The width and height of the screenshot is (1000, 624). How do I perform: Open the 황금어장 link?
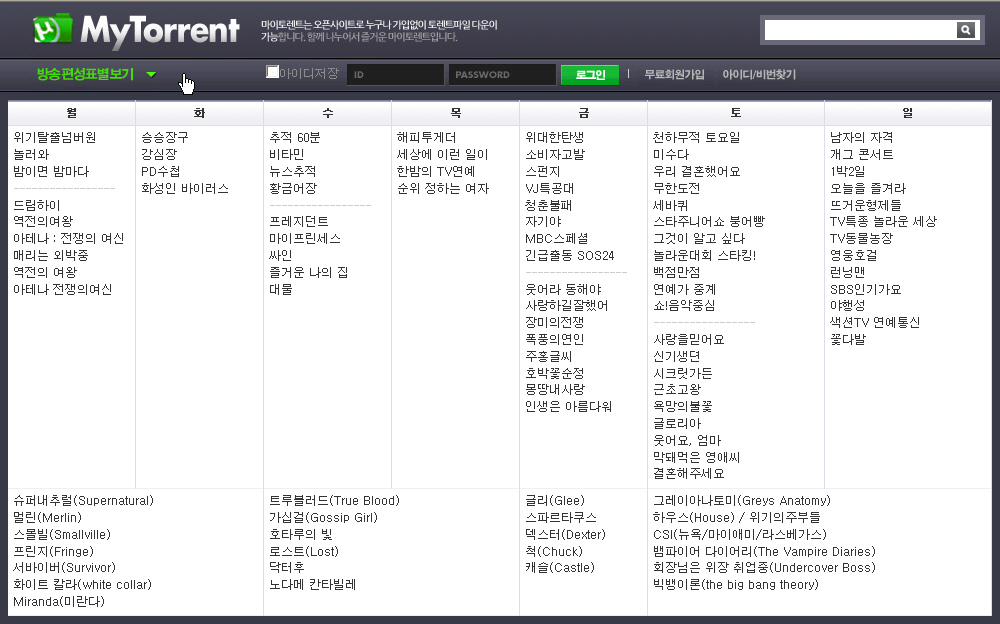pos(293,188)
